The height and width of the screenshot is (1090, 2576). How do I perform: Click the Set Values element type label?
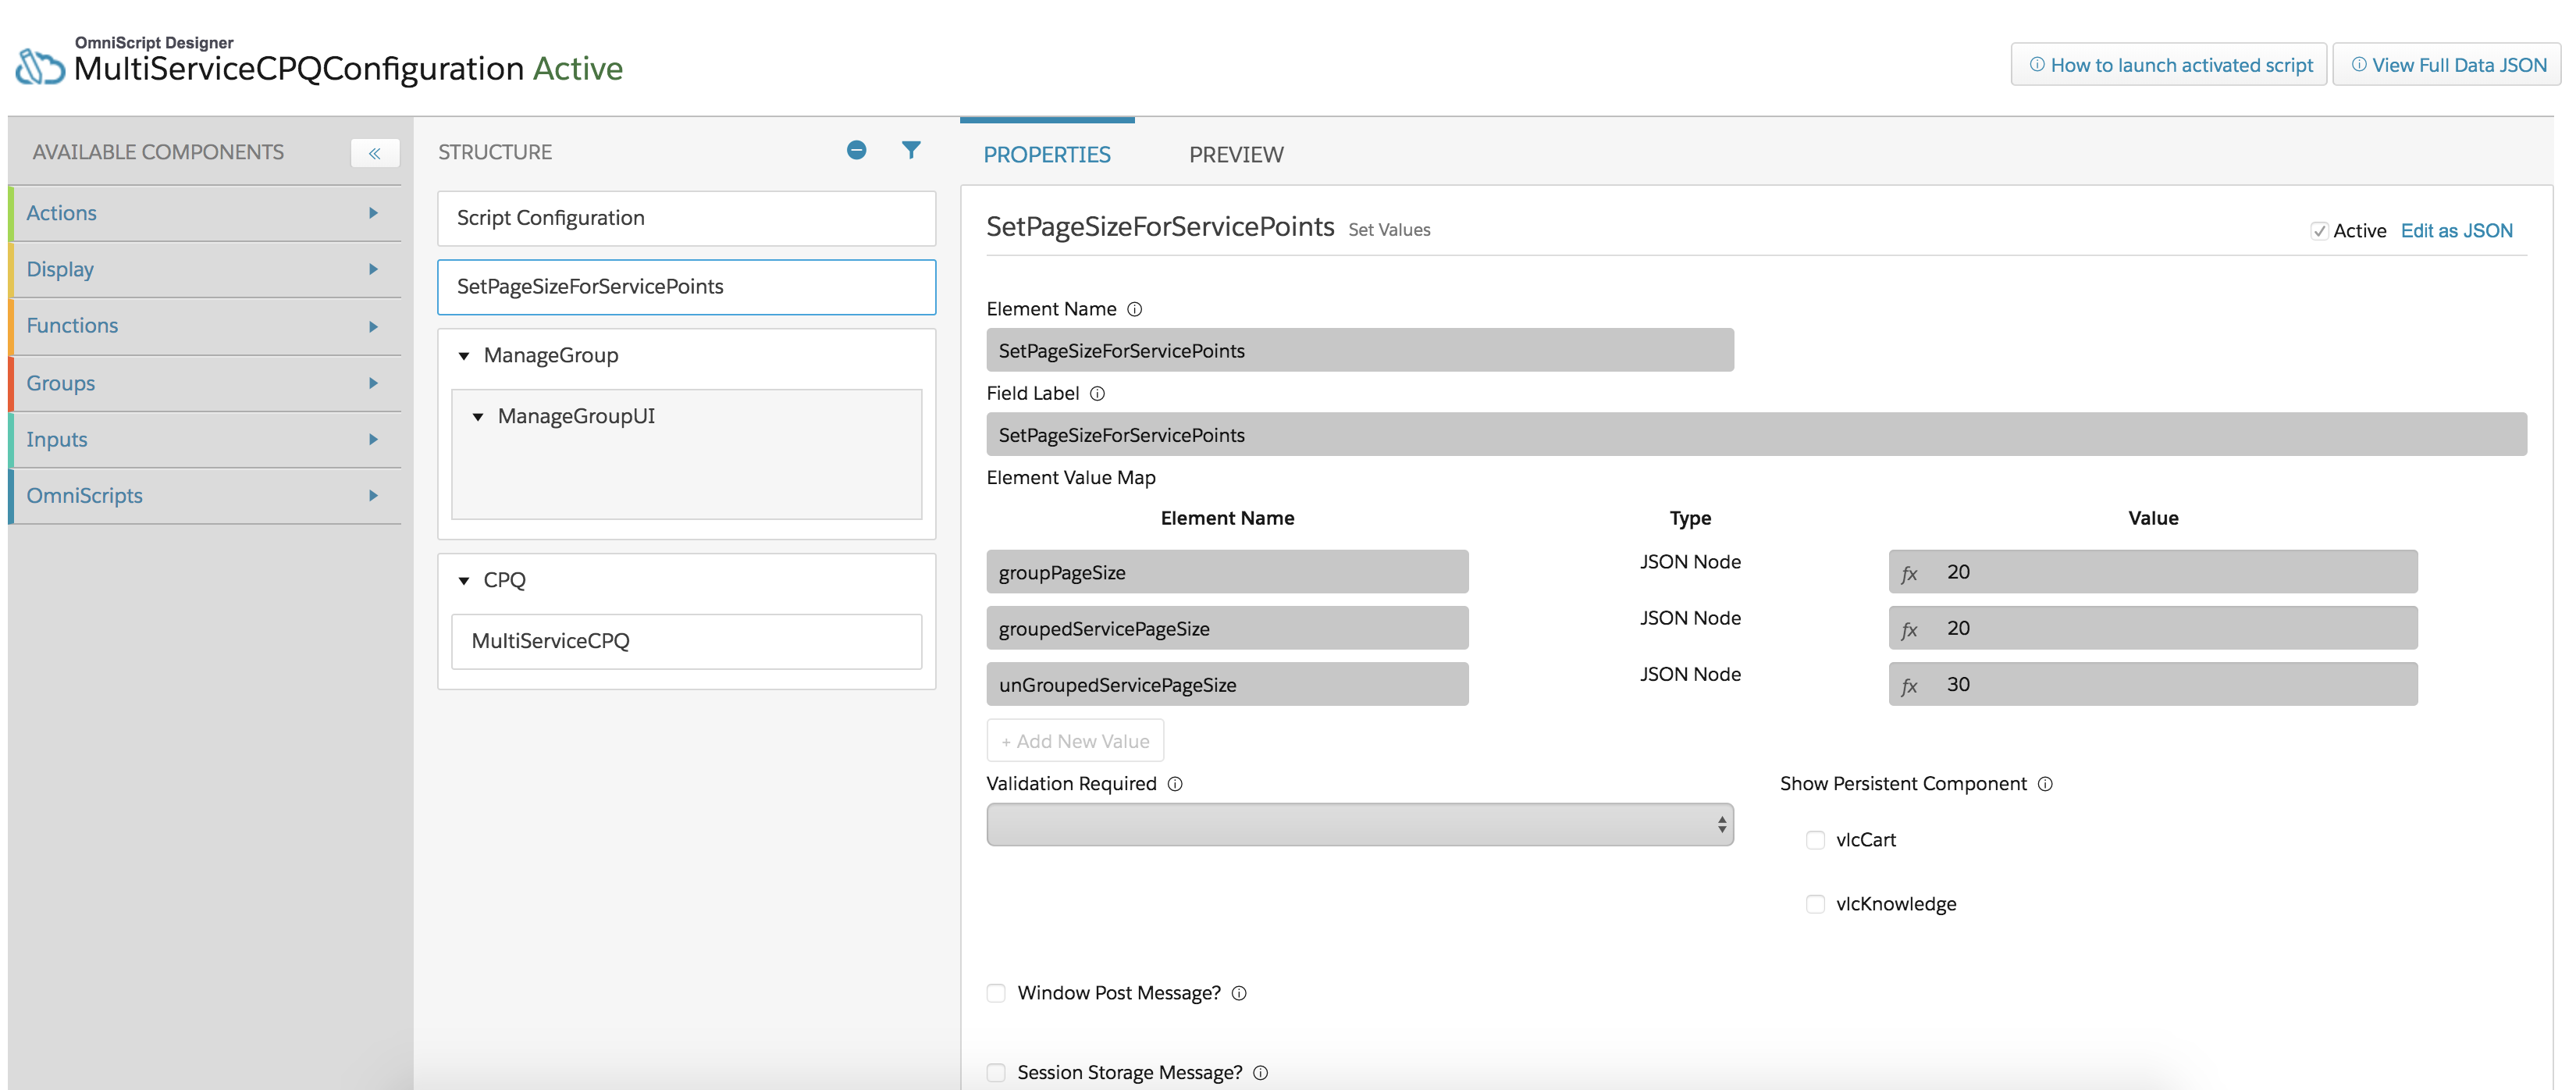click(x=1389, y=230)
